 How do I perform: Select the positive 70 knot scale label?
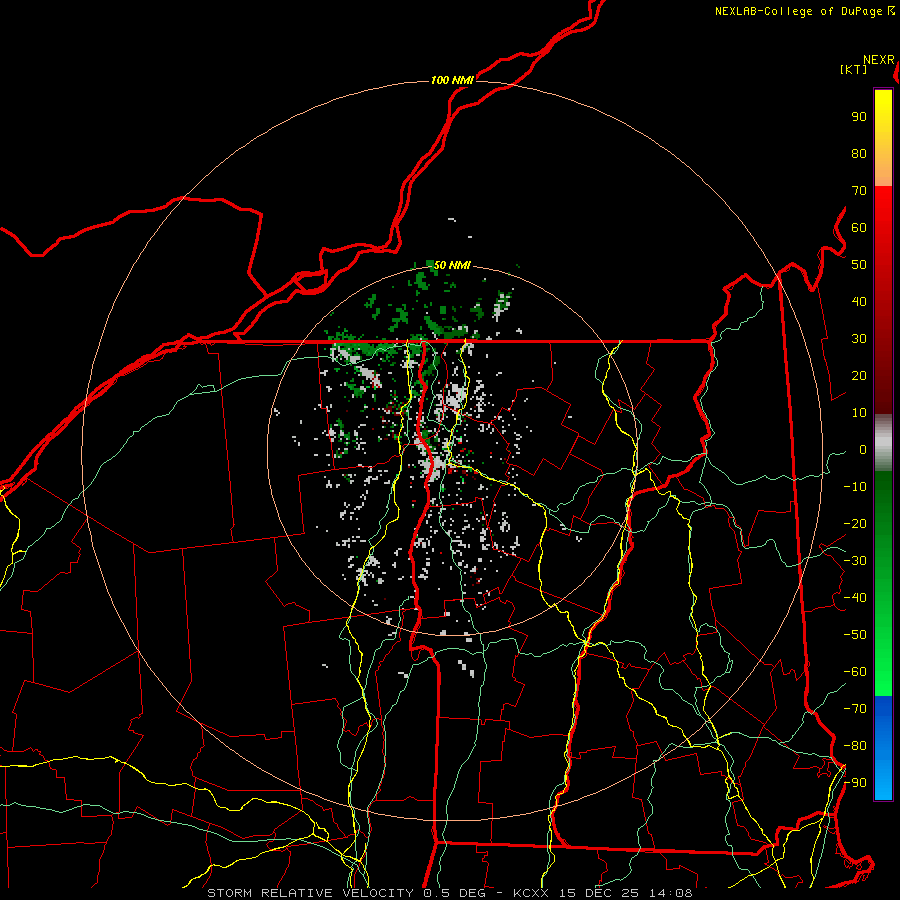859,191
